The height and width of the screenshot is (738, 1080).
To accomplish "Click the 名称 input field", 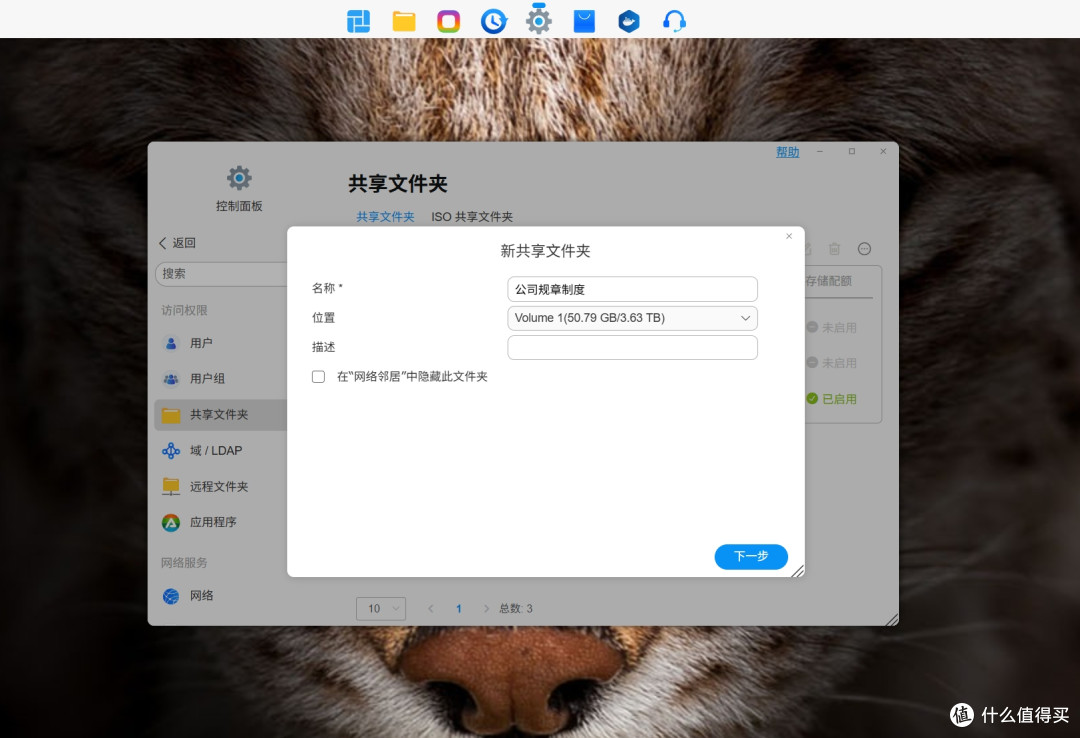I will pyautogui.click(x=632, y=289).
